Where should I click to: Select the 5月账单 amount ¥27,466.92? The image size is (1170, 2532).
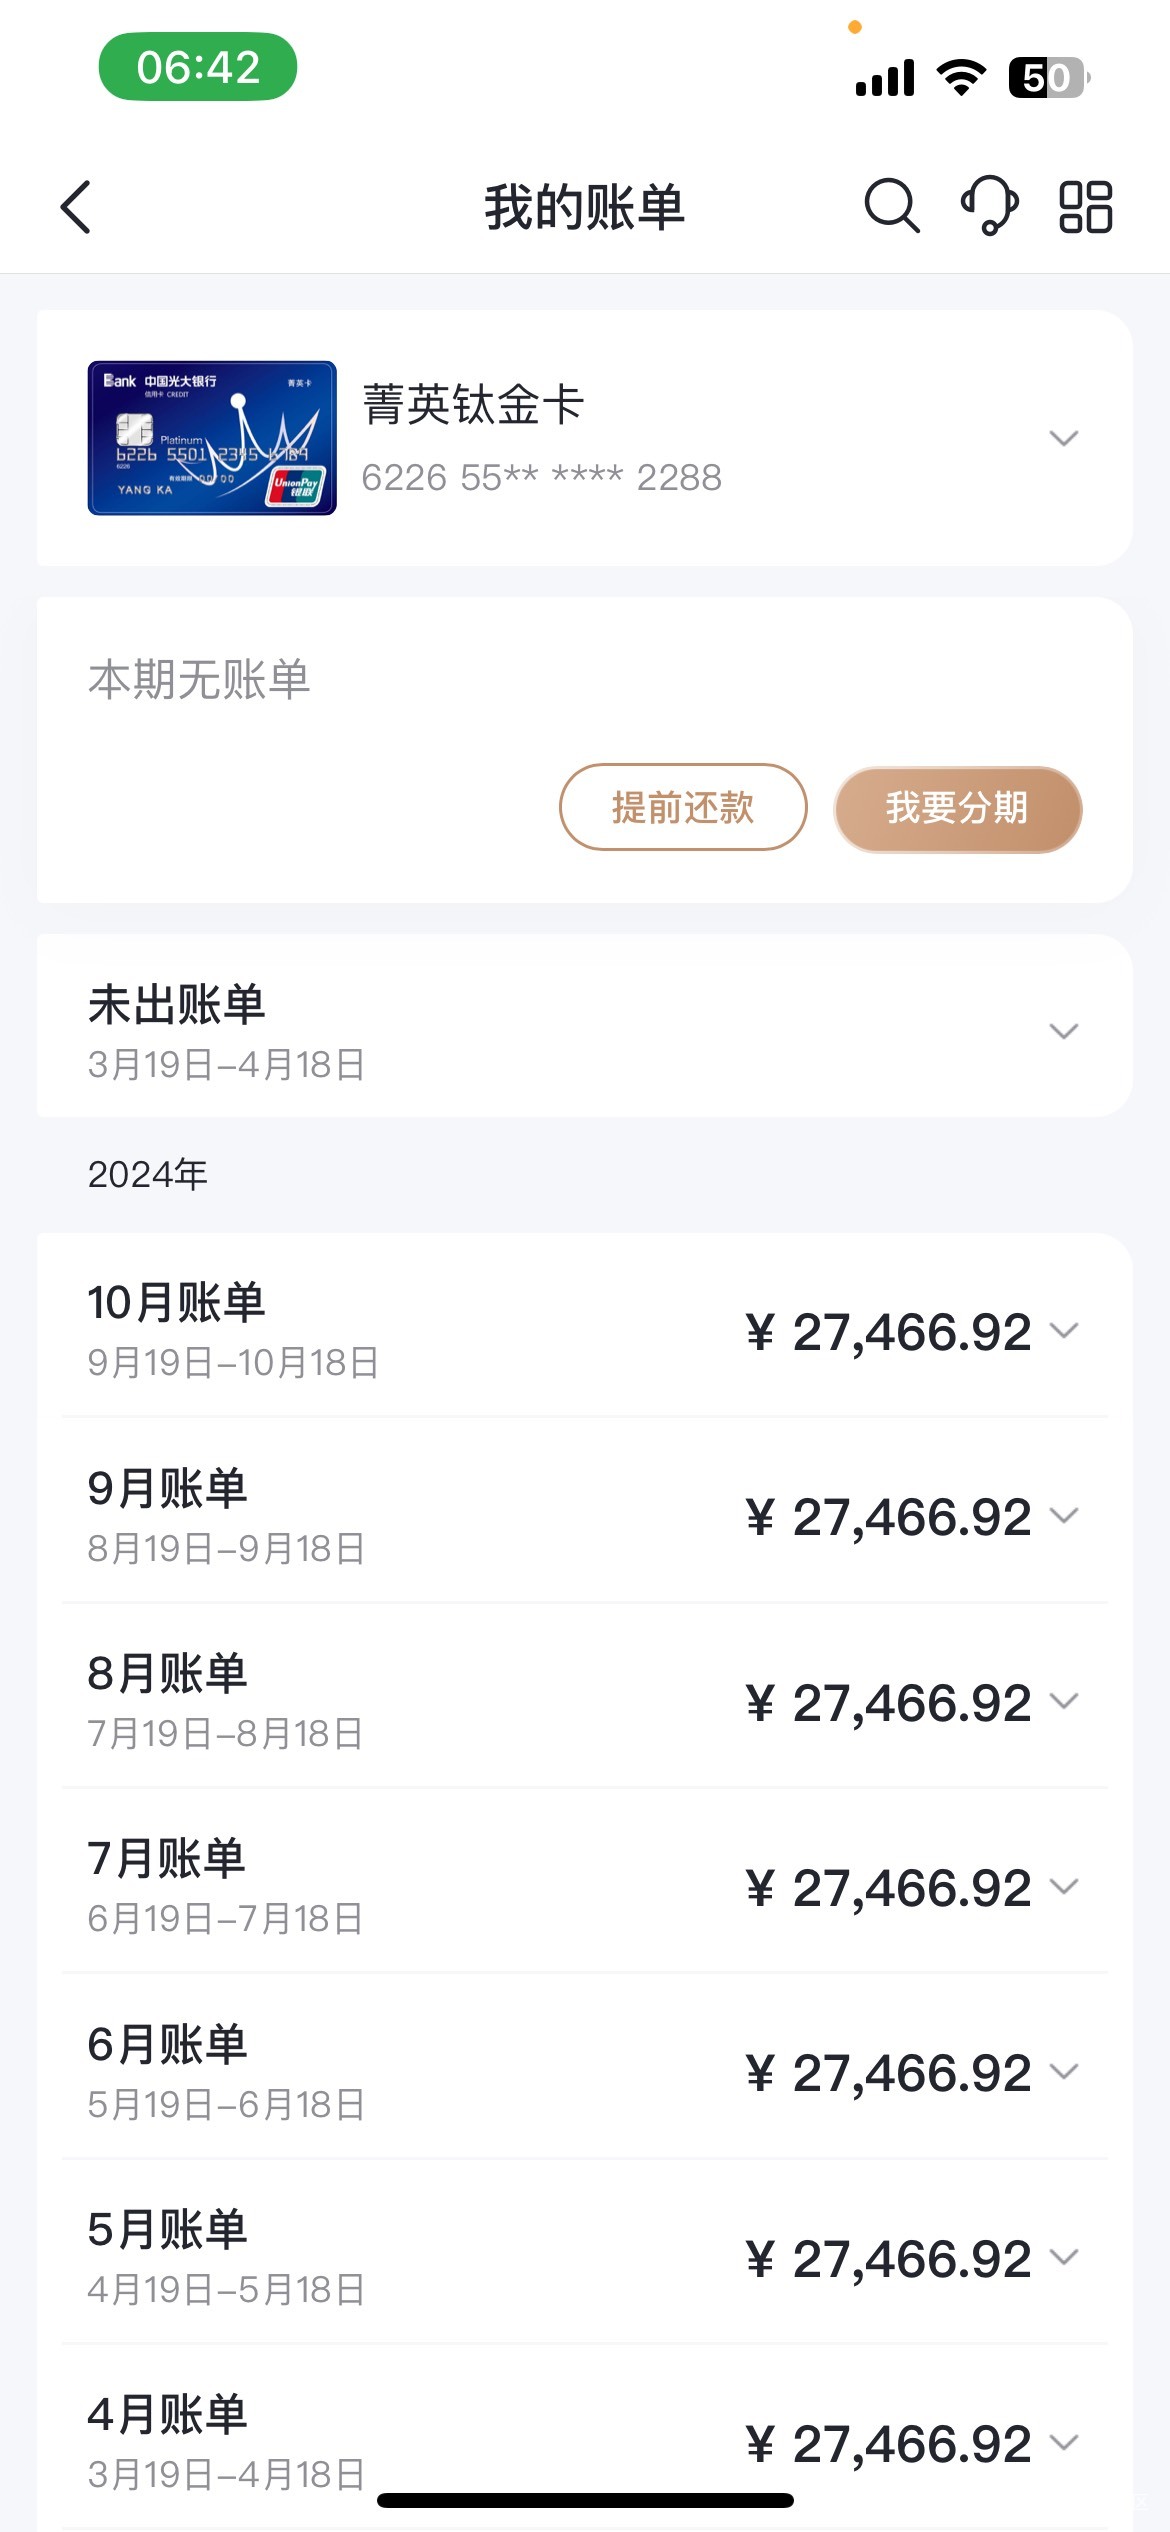point(888,2259)
